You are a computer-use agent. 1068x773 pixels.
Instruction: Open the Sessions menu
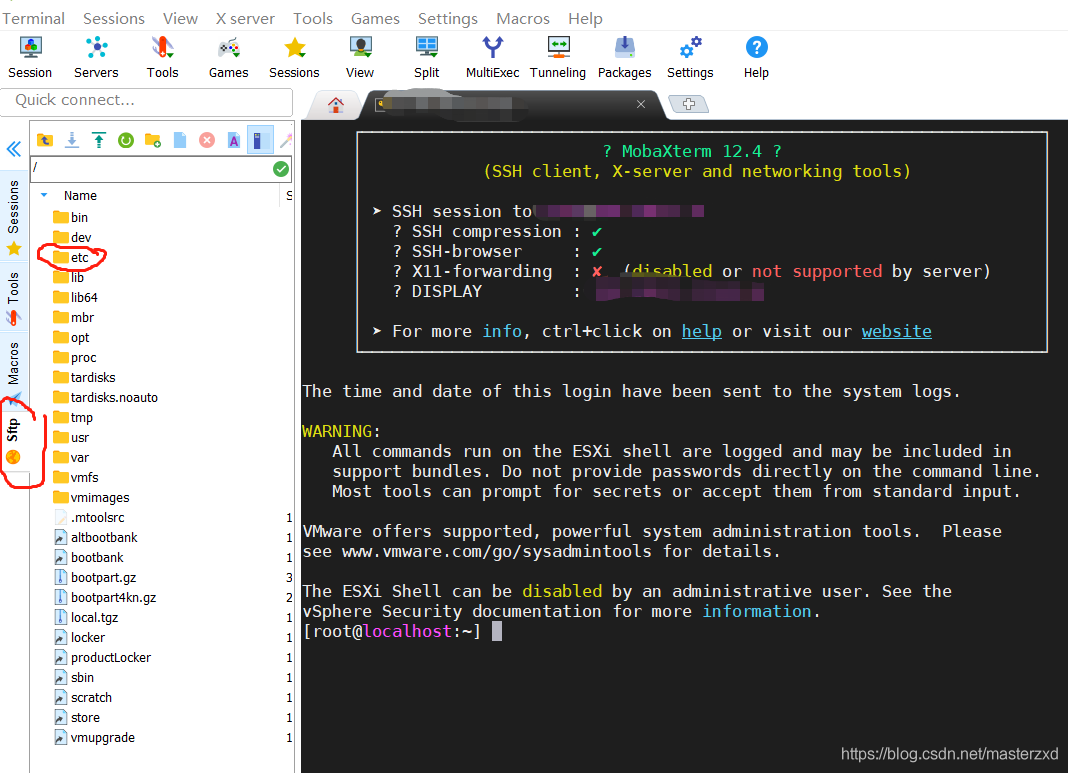[114, 18]
